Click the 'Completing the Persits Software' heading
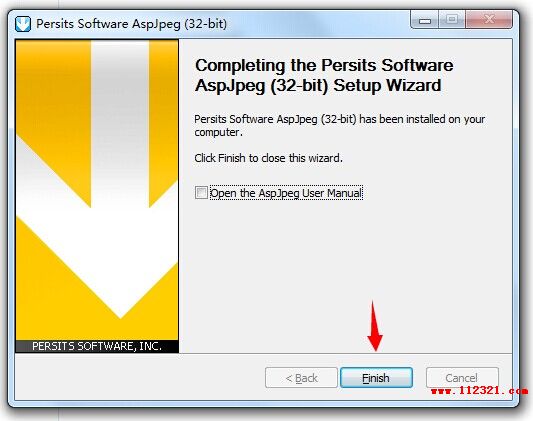Screen dimensions: 533x421 point(324,65)
